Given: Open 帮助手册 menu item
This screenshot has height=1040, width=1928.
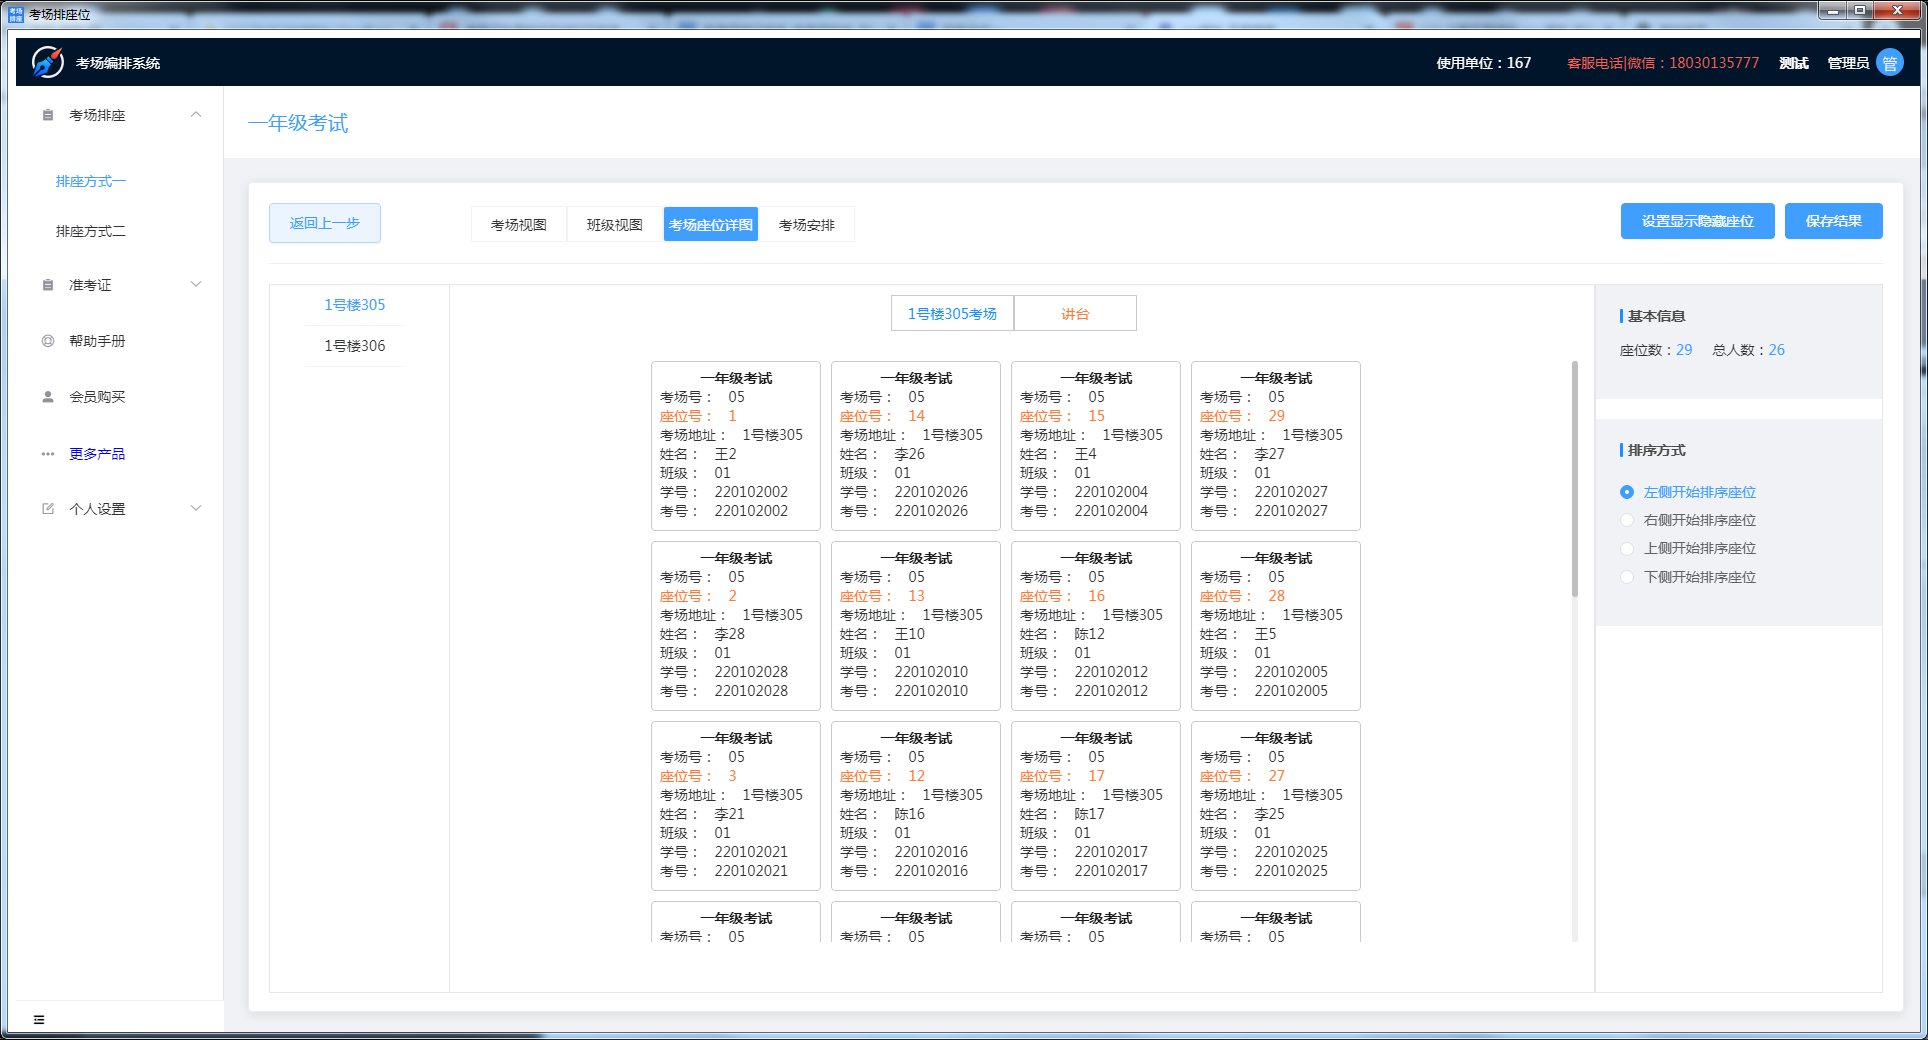Looking at the screenshot, I should tap(97, 341).
